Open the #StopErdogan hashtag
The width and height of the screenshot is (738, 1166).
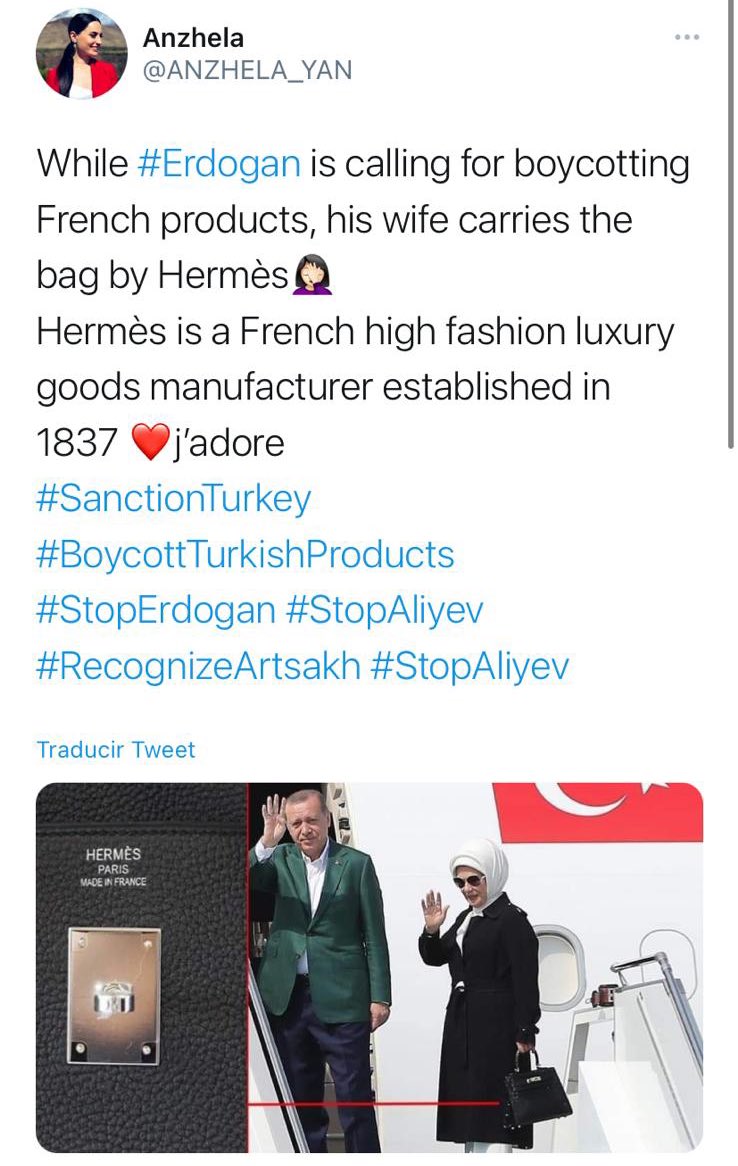tap(155, 611)
